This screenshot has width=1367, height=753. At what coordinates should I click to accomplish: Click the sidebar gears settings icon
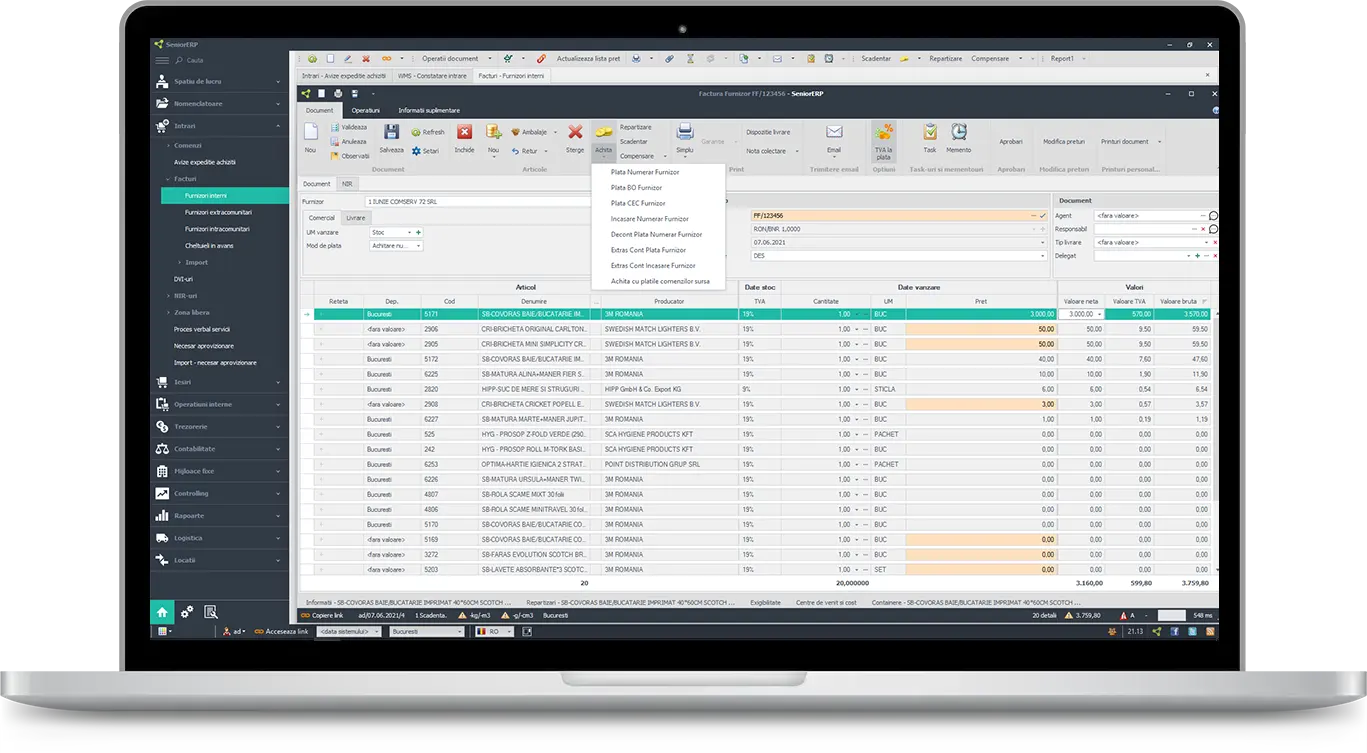click(186, 611)
